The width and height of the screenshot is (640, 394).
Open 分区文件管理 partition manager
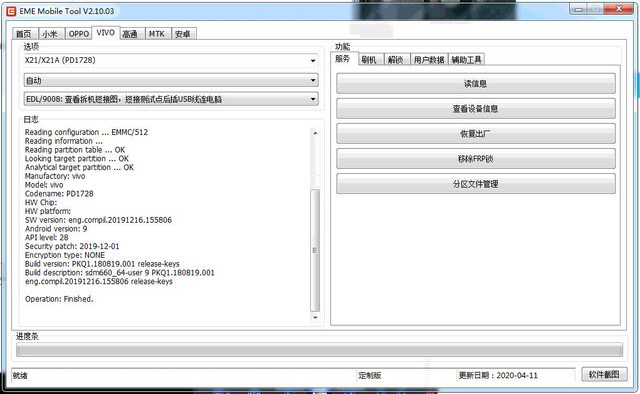(476, 184)
